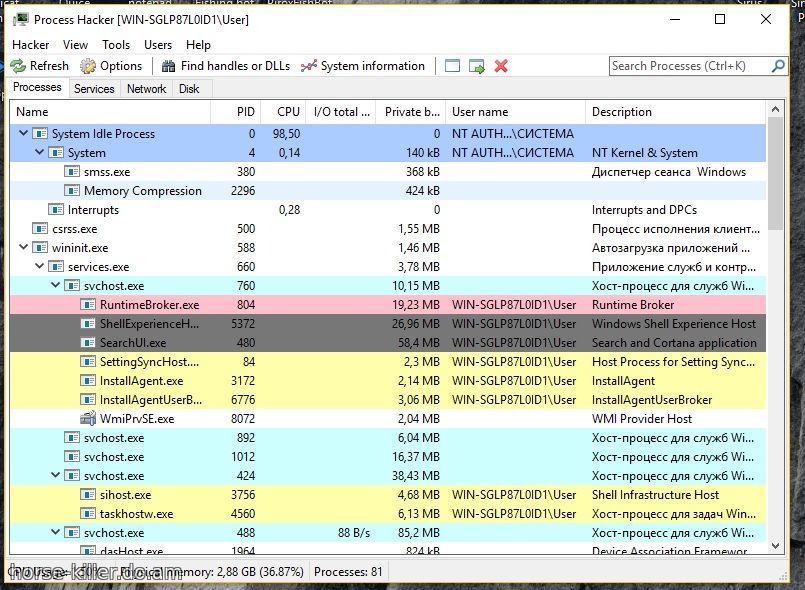Sort by the CPU column header

pos(284,112)
